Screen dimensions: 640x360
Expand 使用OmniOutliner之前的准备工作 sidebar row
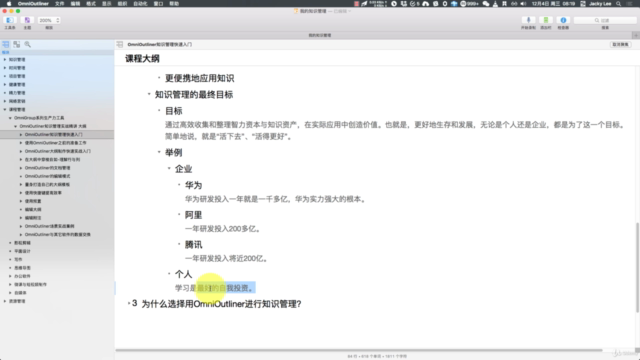click(x=21, y=143)
